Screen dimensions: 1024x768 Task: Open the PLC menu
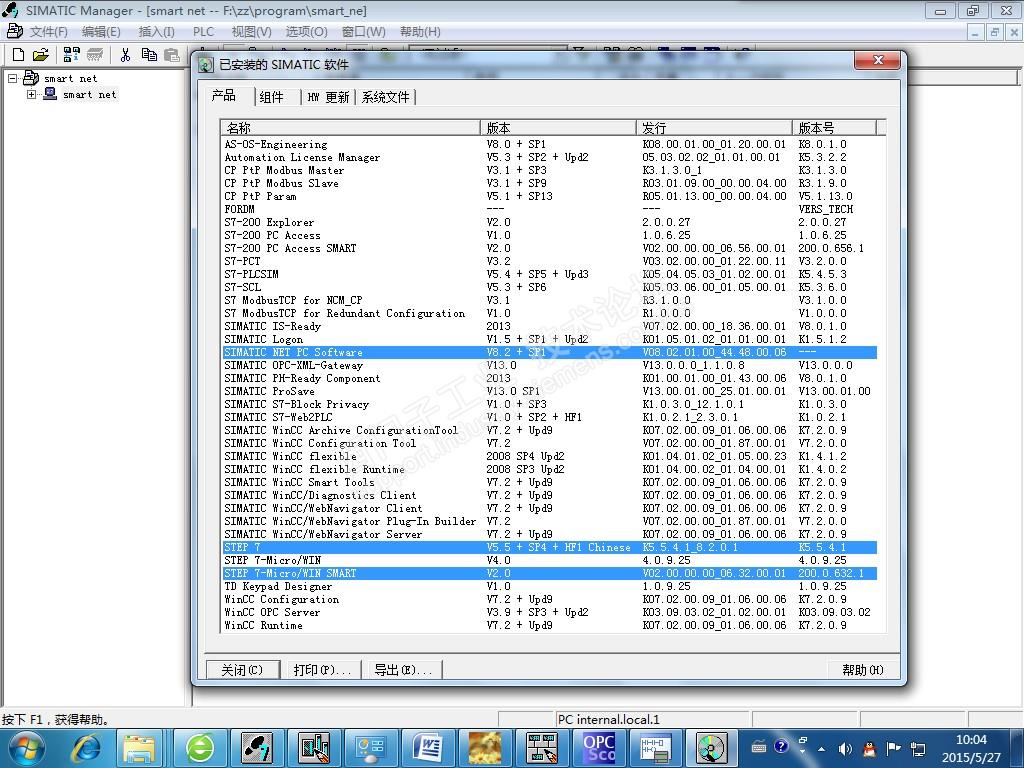pos(203,31)
